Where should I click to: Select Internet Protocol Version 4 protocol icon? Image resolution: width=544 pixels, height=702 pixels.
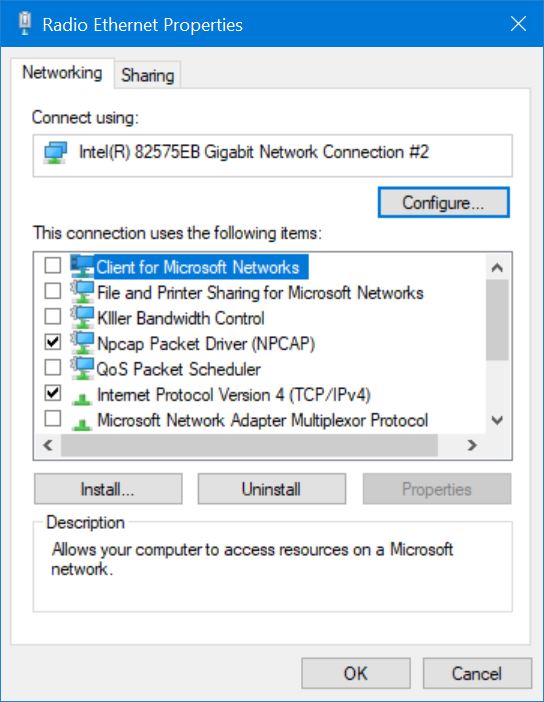(x=82, y=398)
